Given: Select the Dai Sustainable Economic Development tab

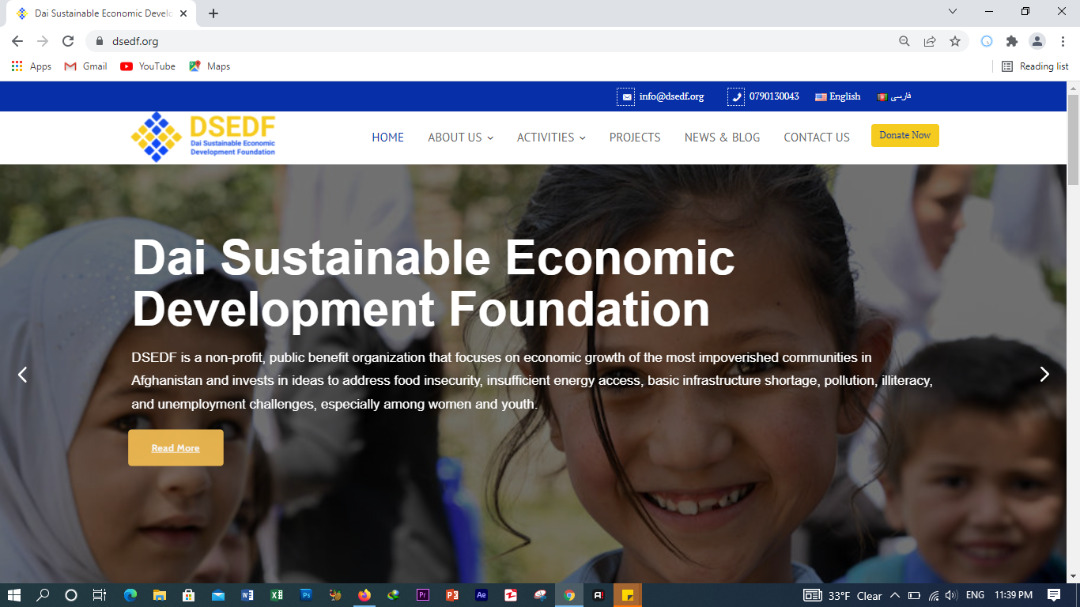Looking at the screenshot, I should [102, 13].
